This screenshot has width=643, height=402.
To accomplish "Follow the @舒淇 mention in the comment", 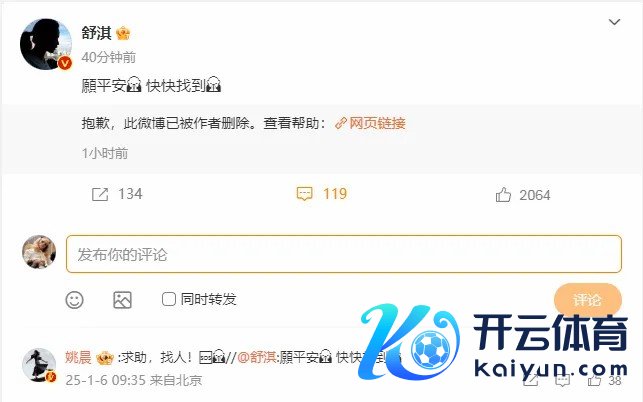I will pos(257,357).
